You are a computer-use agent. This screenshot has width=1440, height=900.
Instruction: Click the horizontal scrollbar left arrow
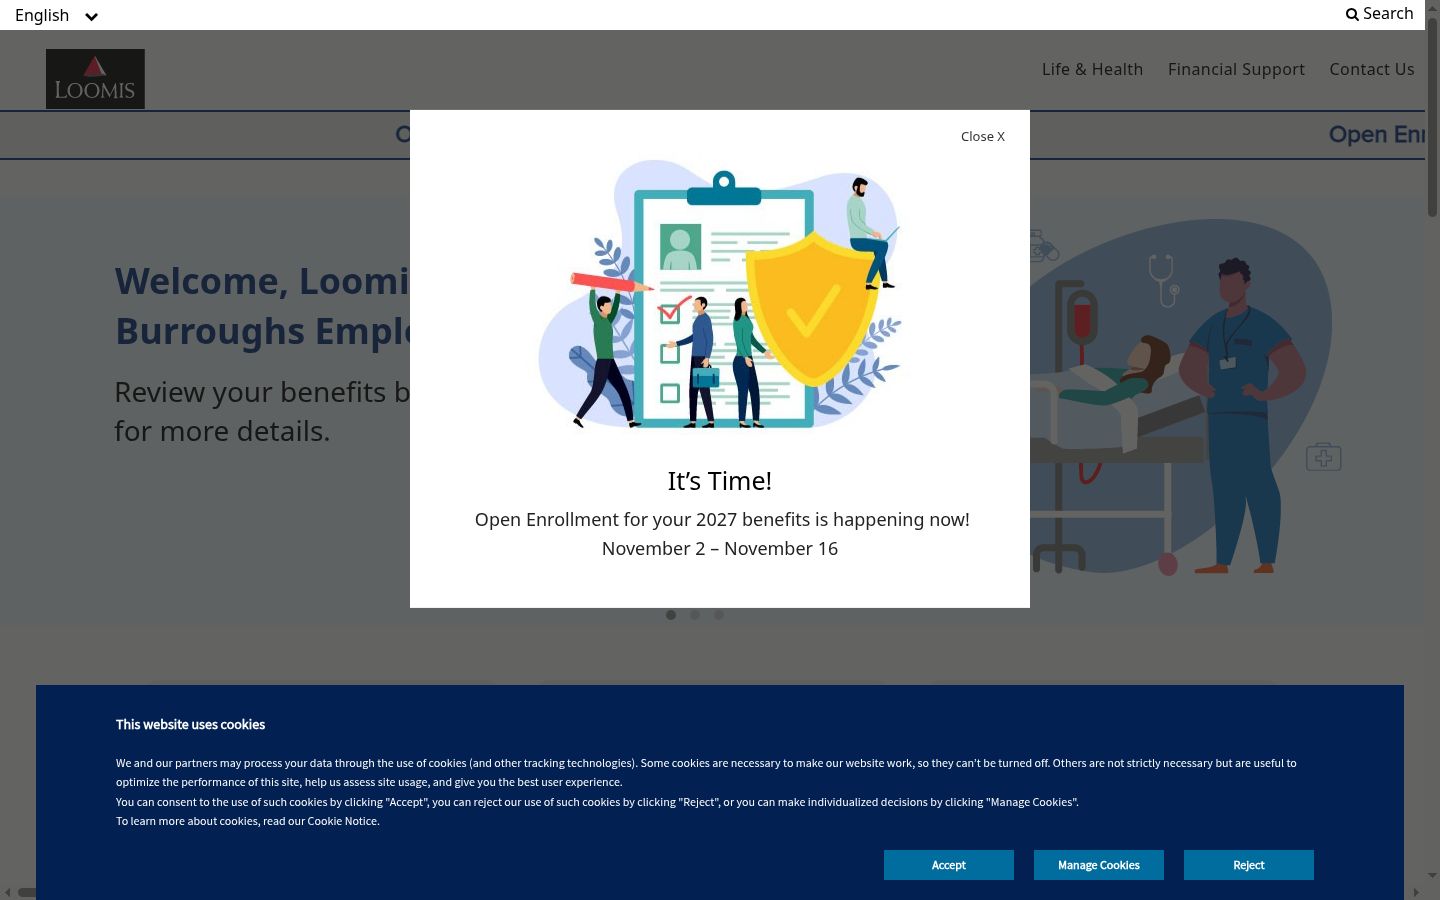pos(7,892)
